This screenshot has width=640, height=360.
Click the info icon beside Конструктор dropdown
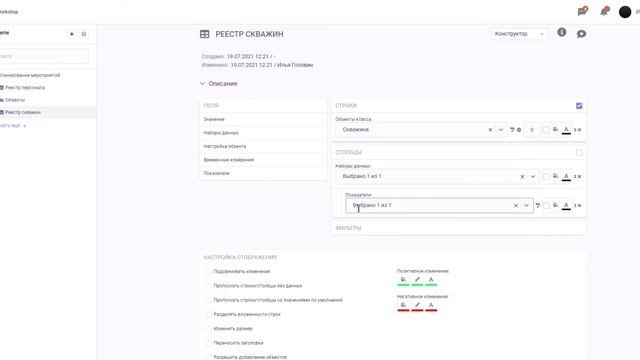click(x=562, y=32)
